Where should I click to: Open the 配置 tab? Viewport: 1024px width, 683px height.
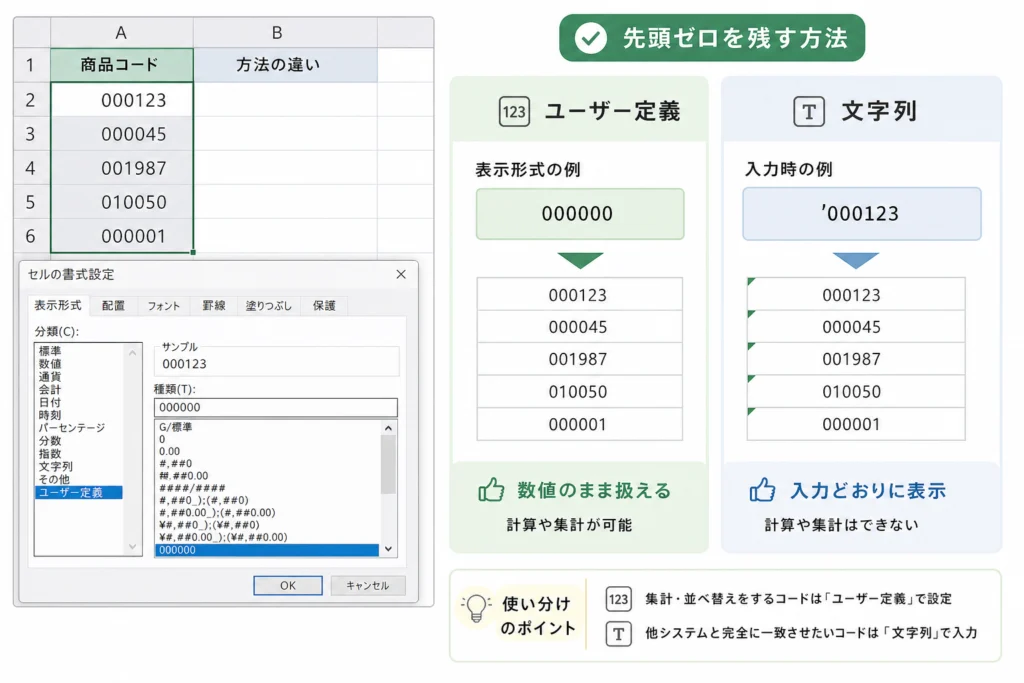(x=113, y=306)
